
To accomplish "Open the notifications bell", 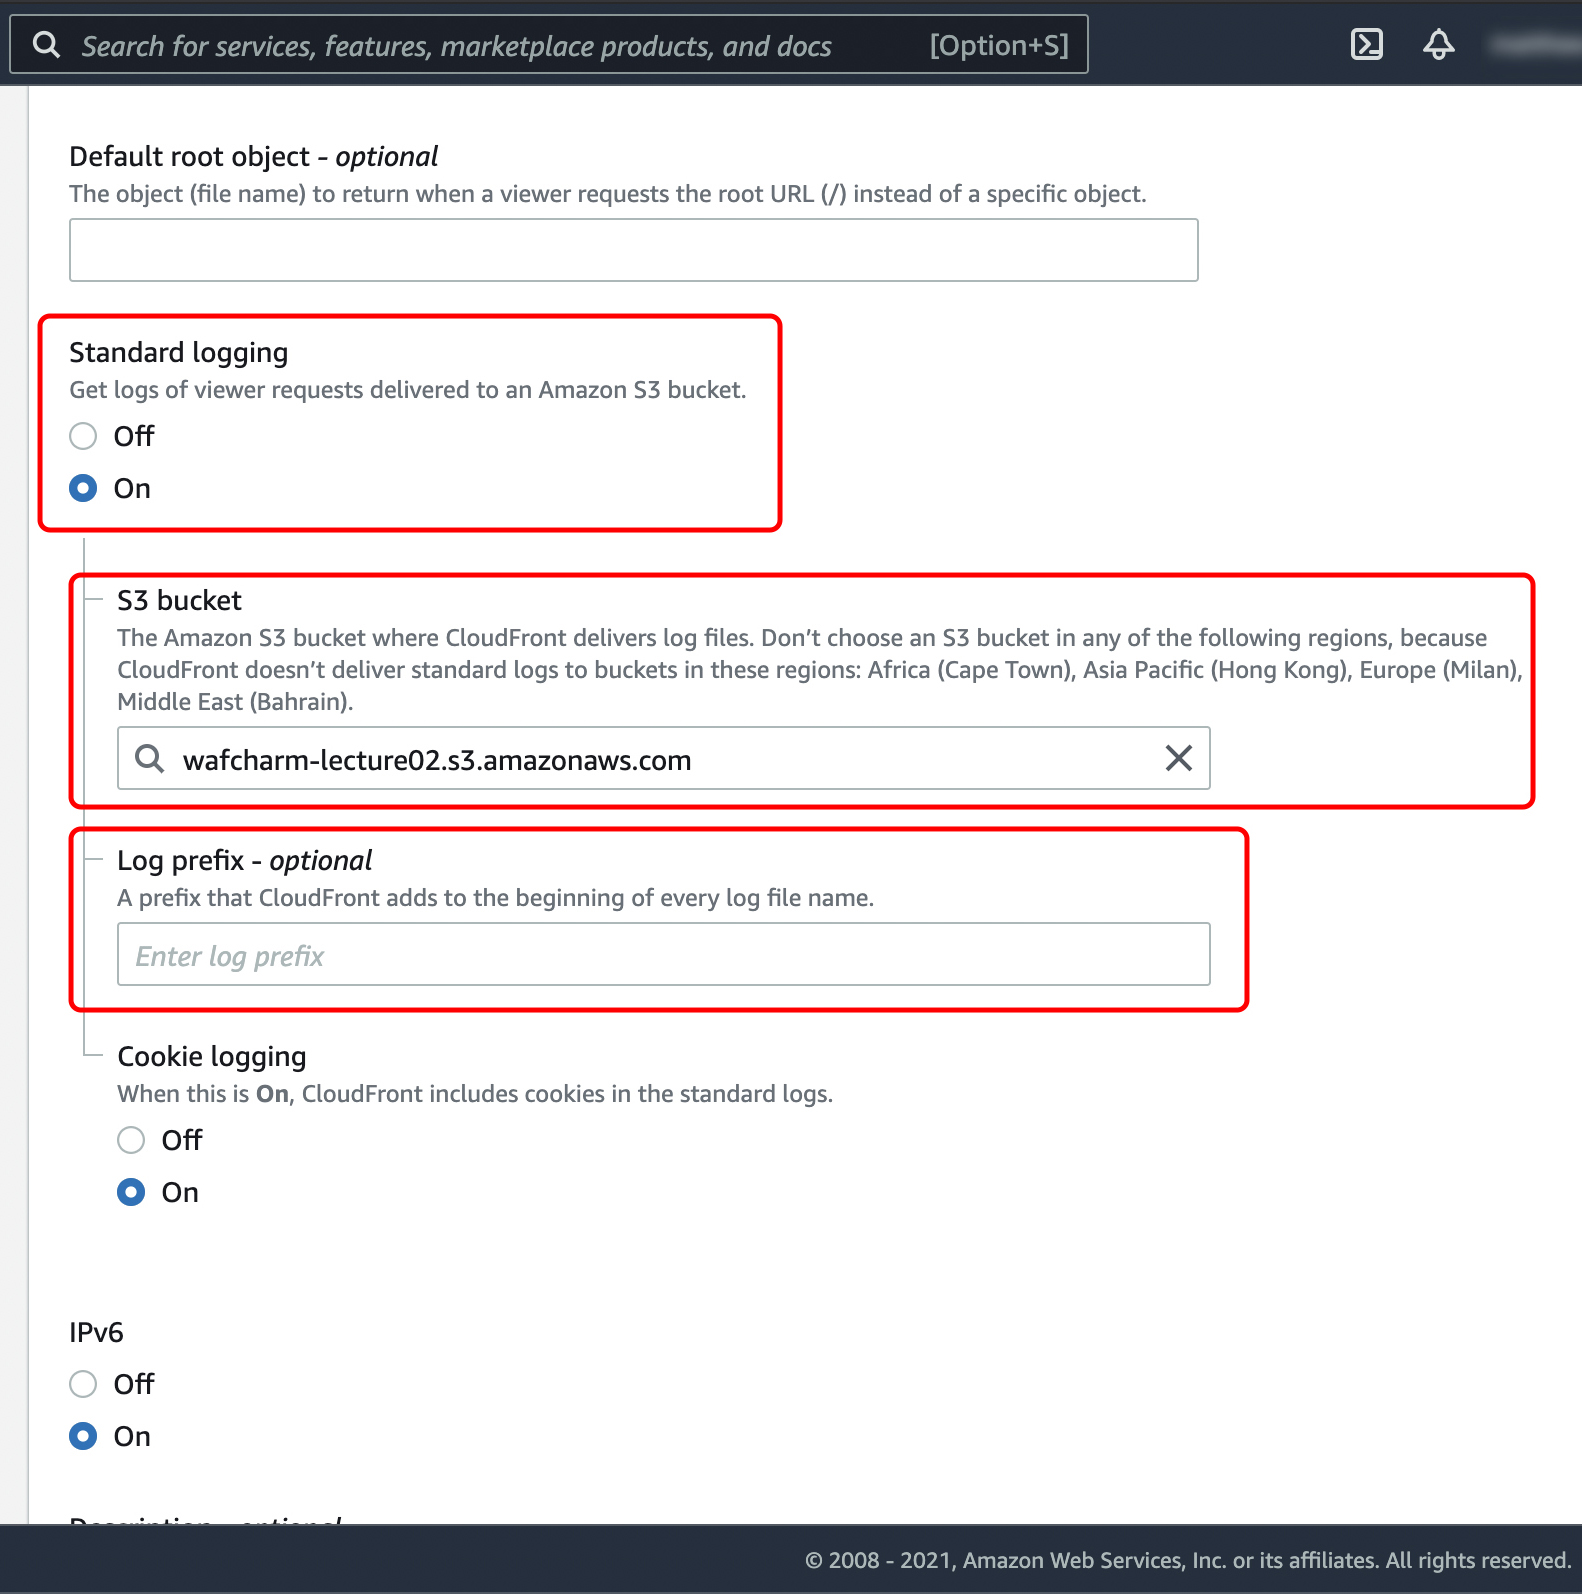I will coord(1438,45).
